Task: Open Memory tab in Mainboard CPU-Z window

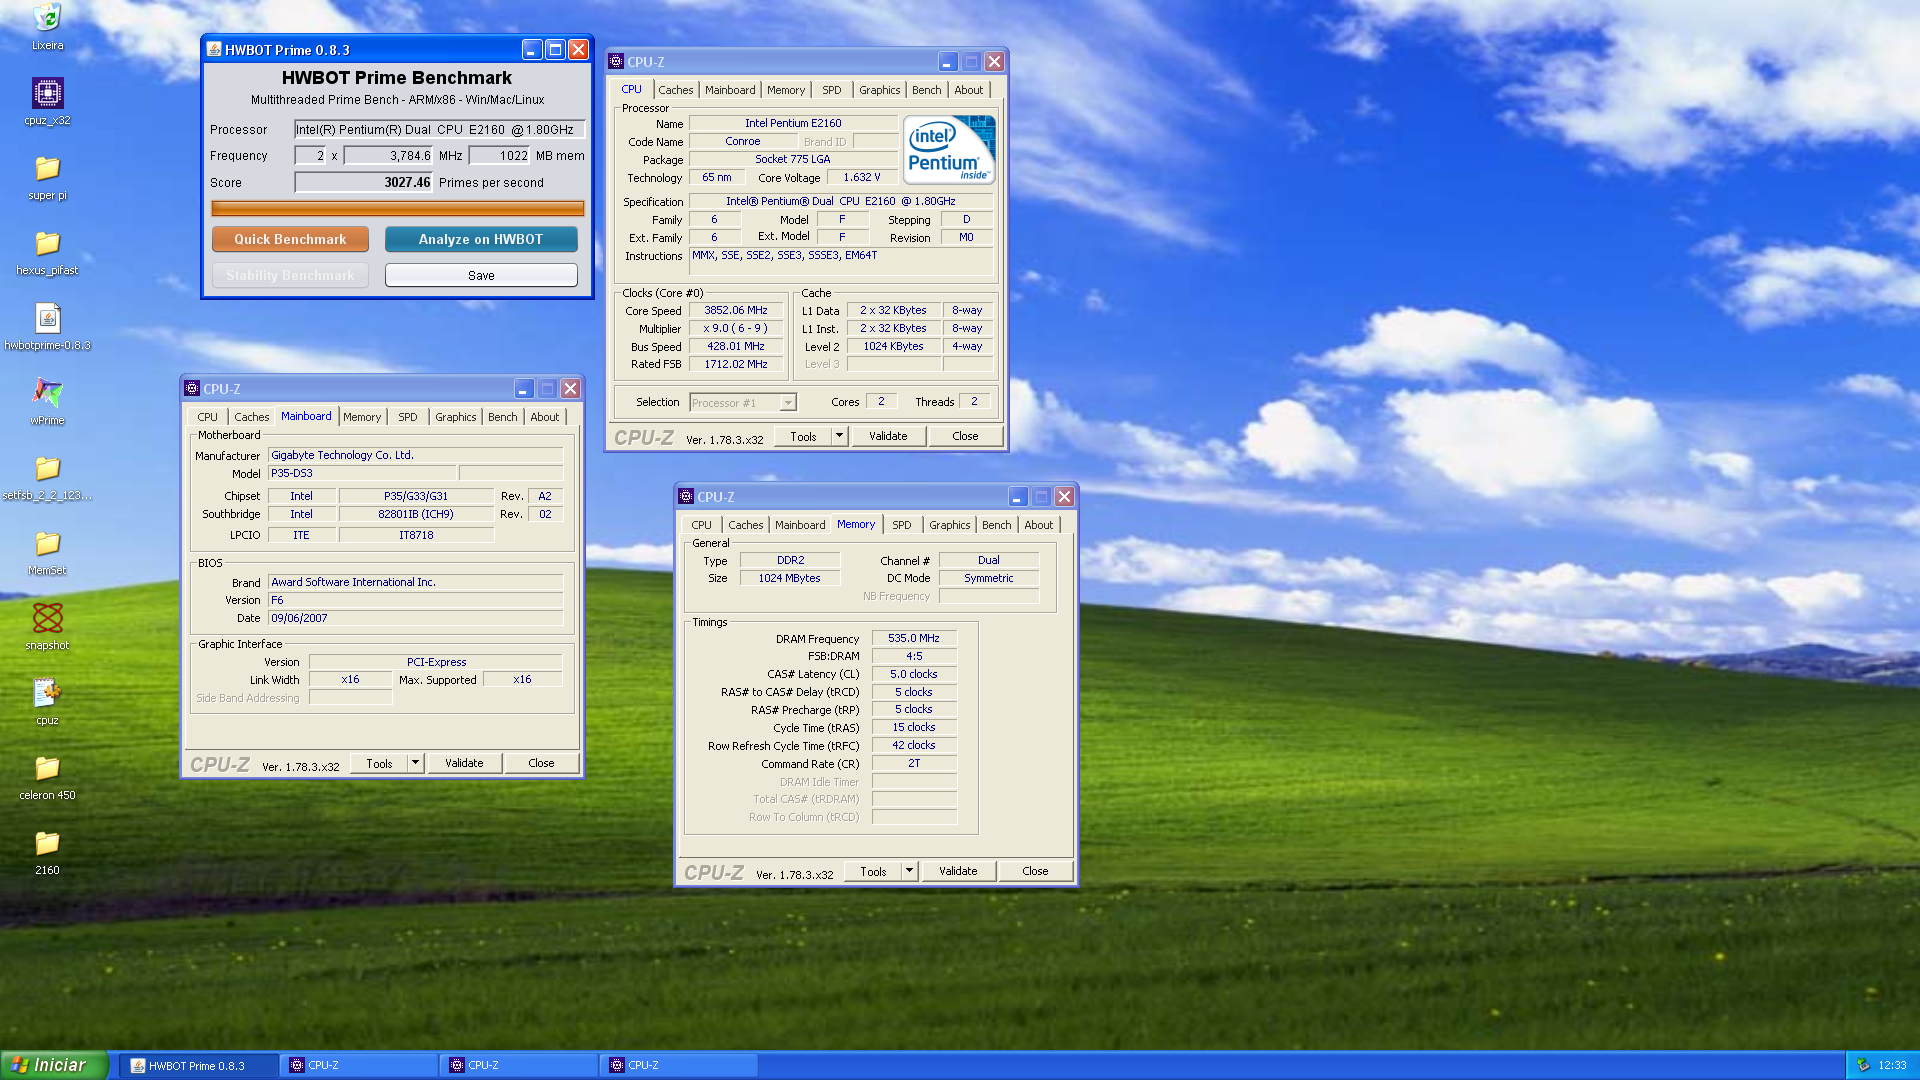Action: point(362,417)
